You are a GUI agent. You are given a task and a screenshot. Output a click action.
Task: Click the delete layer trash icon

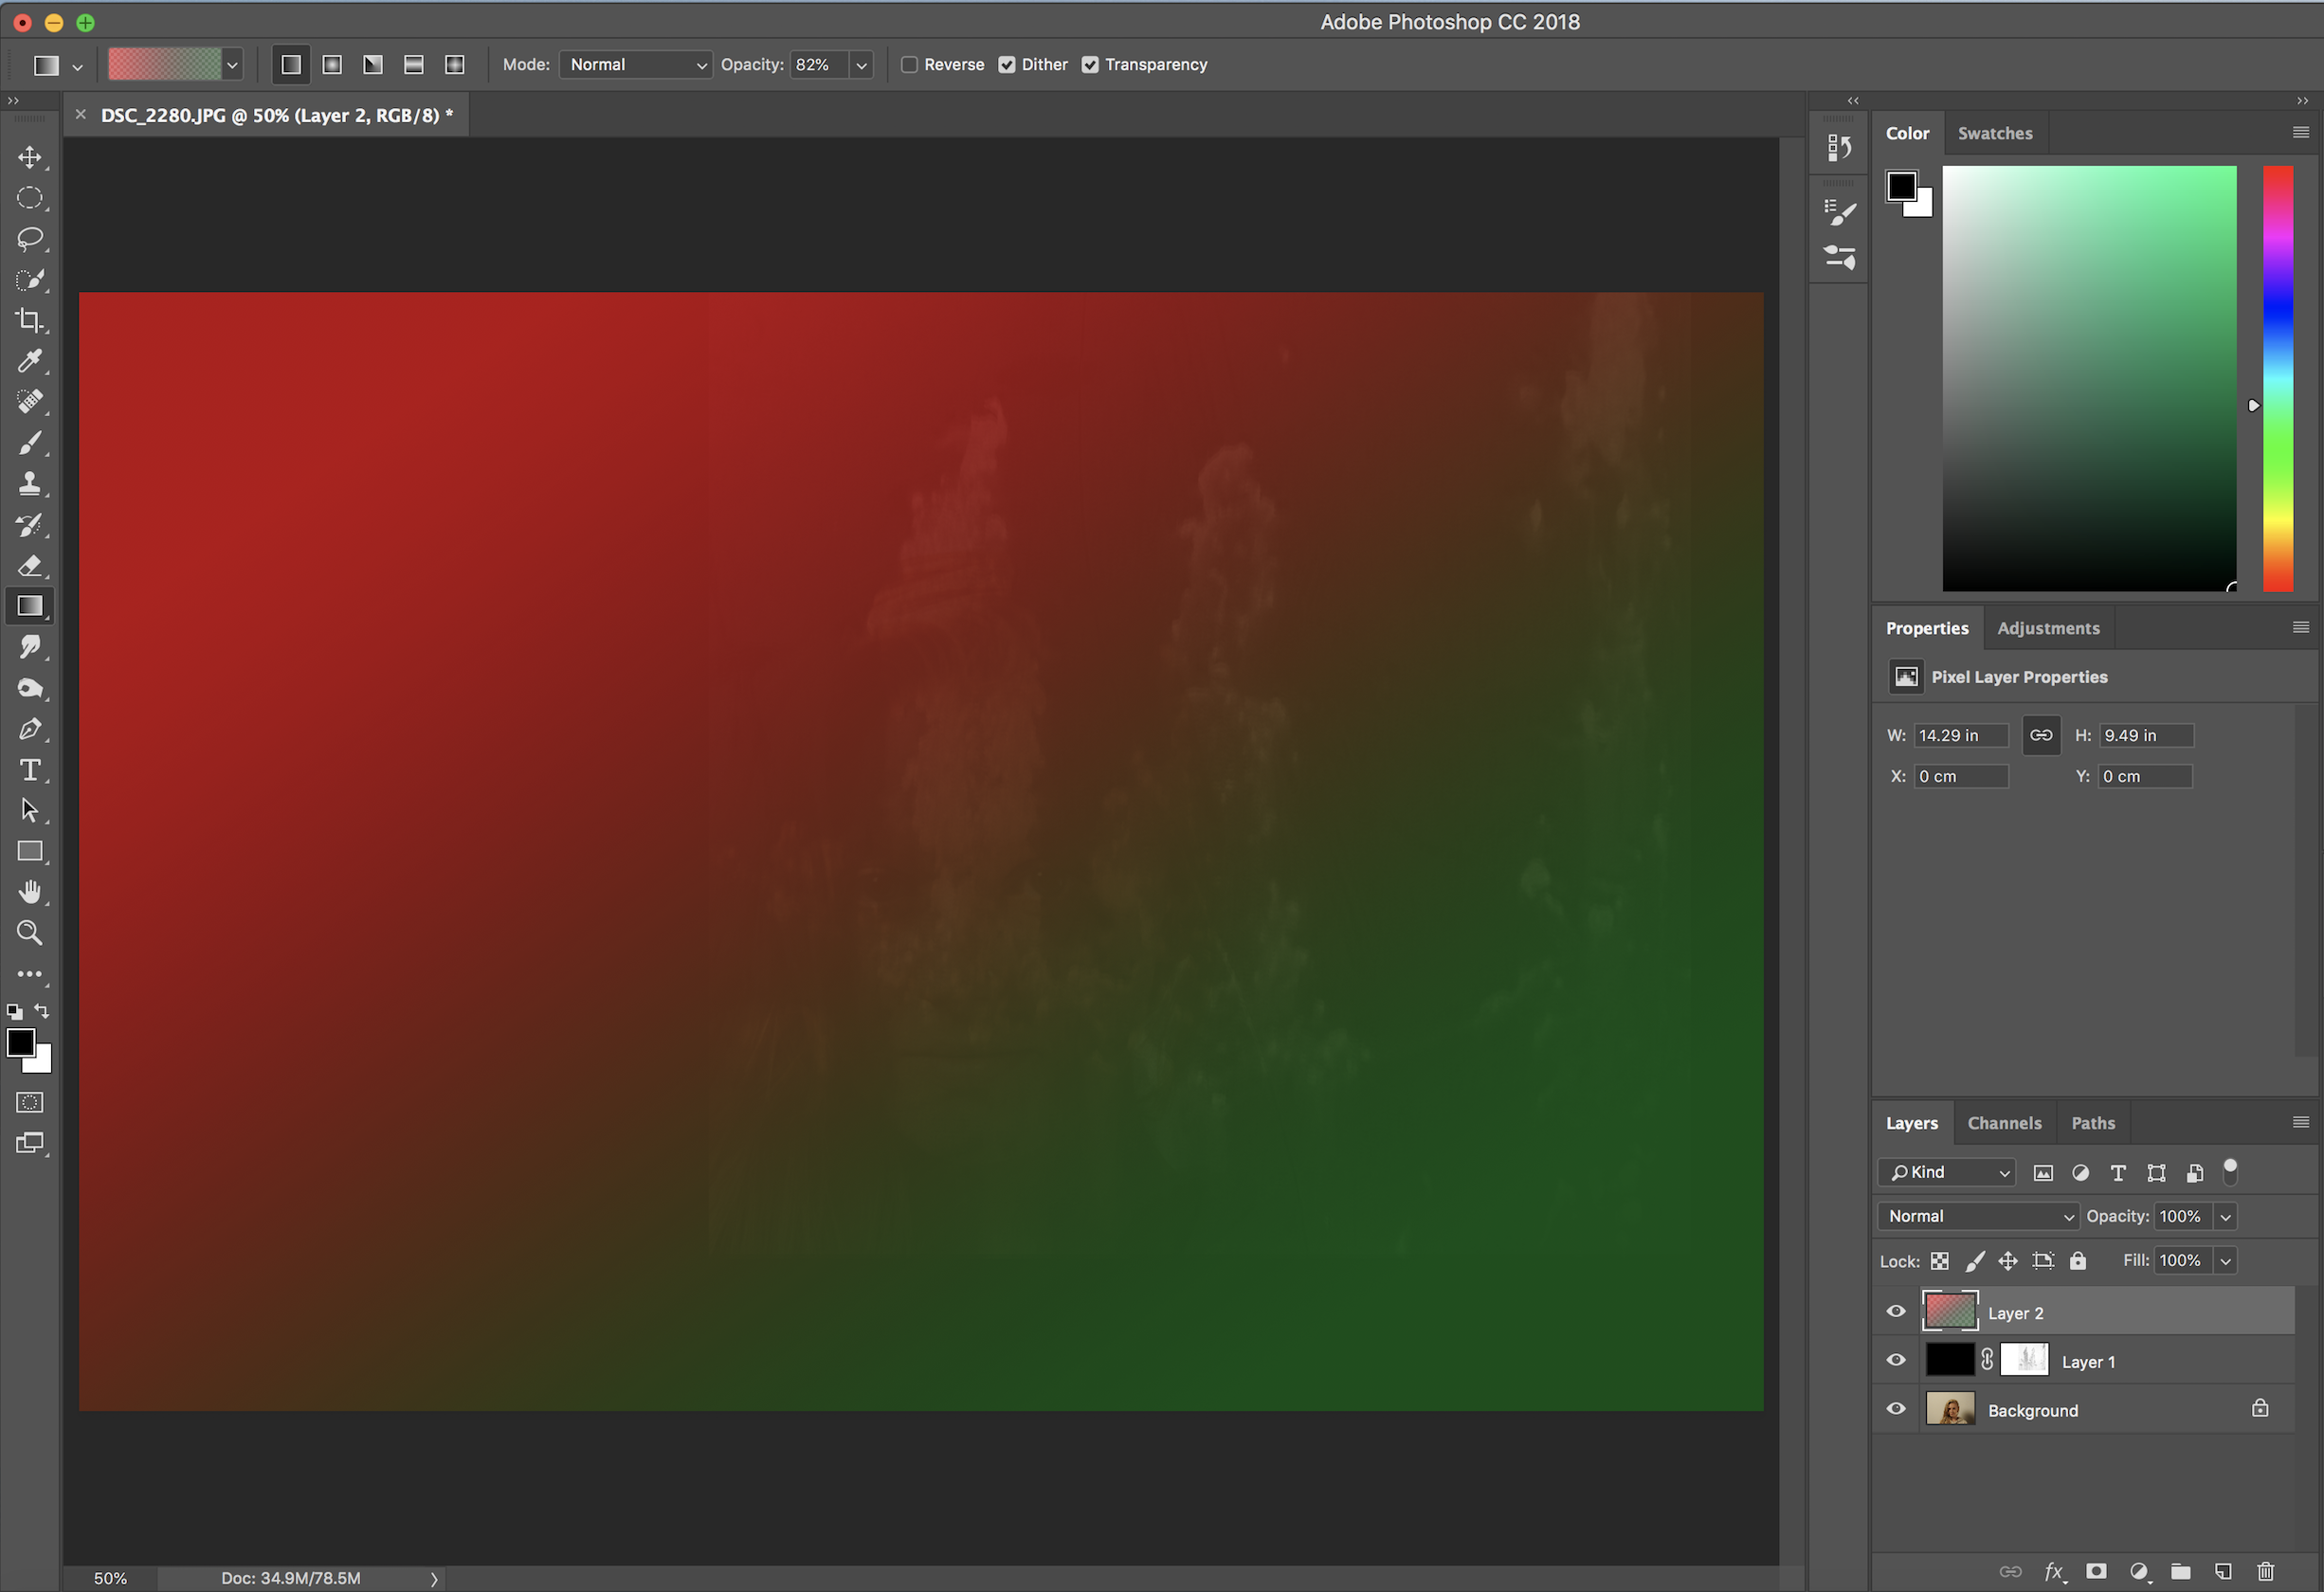pyautogui.click(x=2266, y=1571)
